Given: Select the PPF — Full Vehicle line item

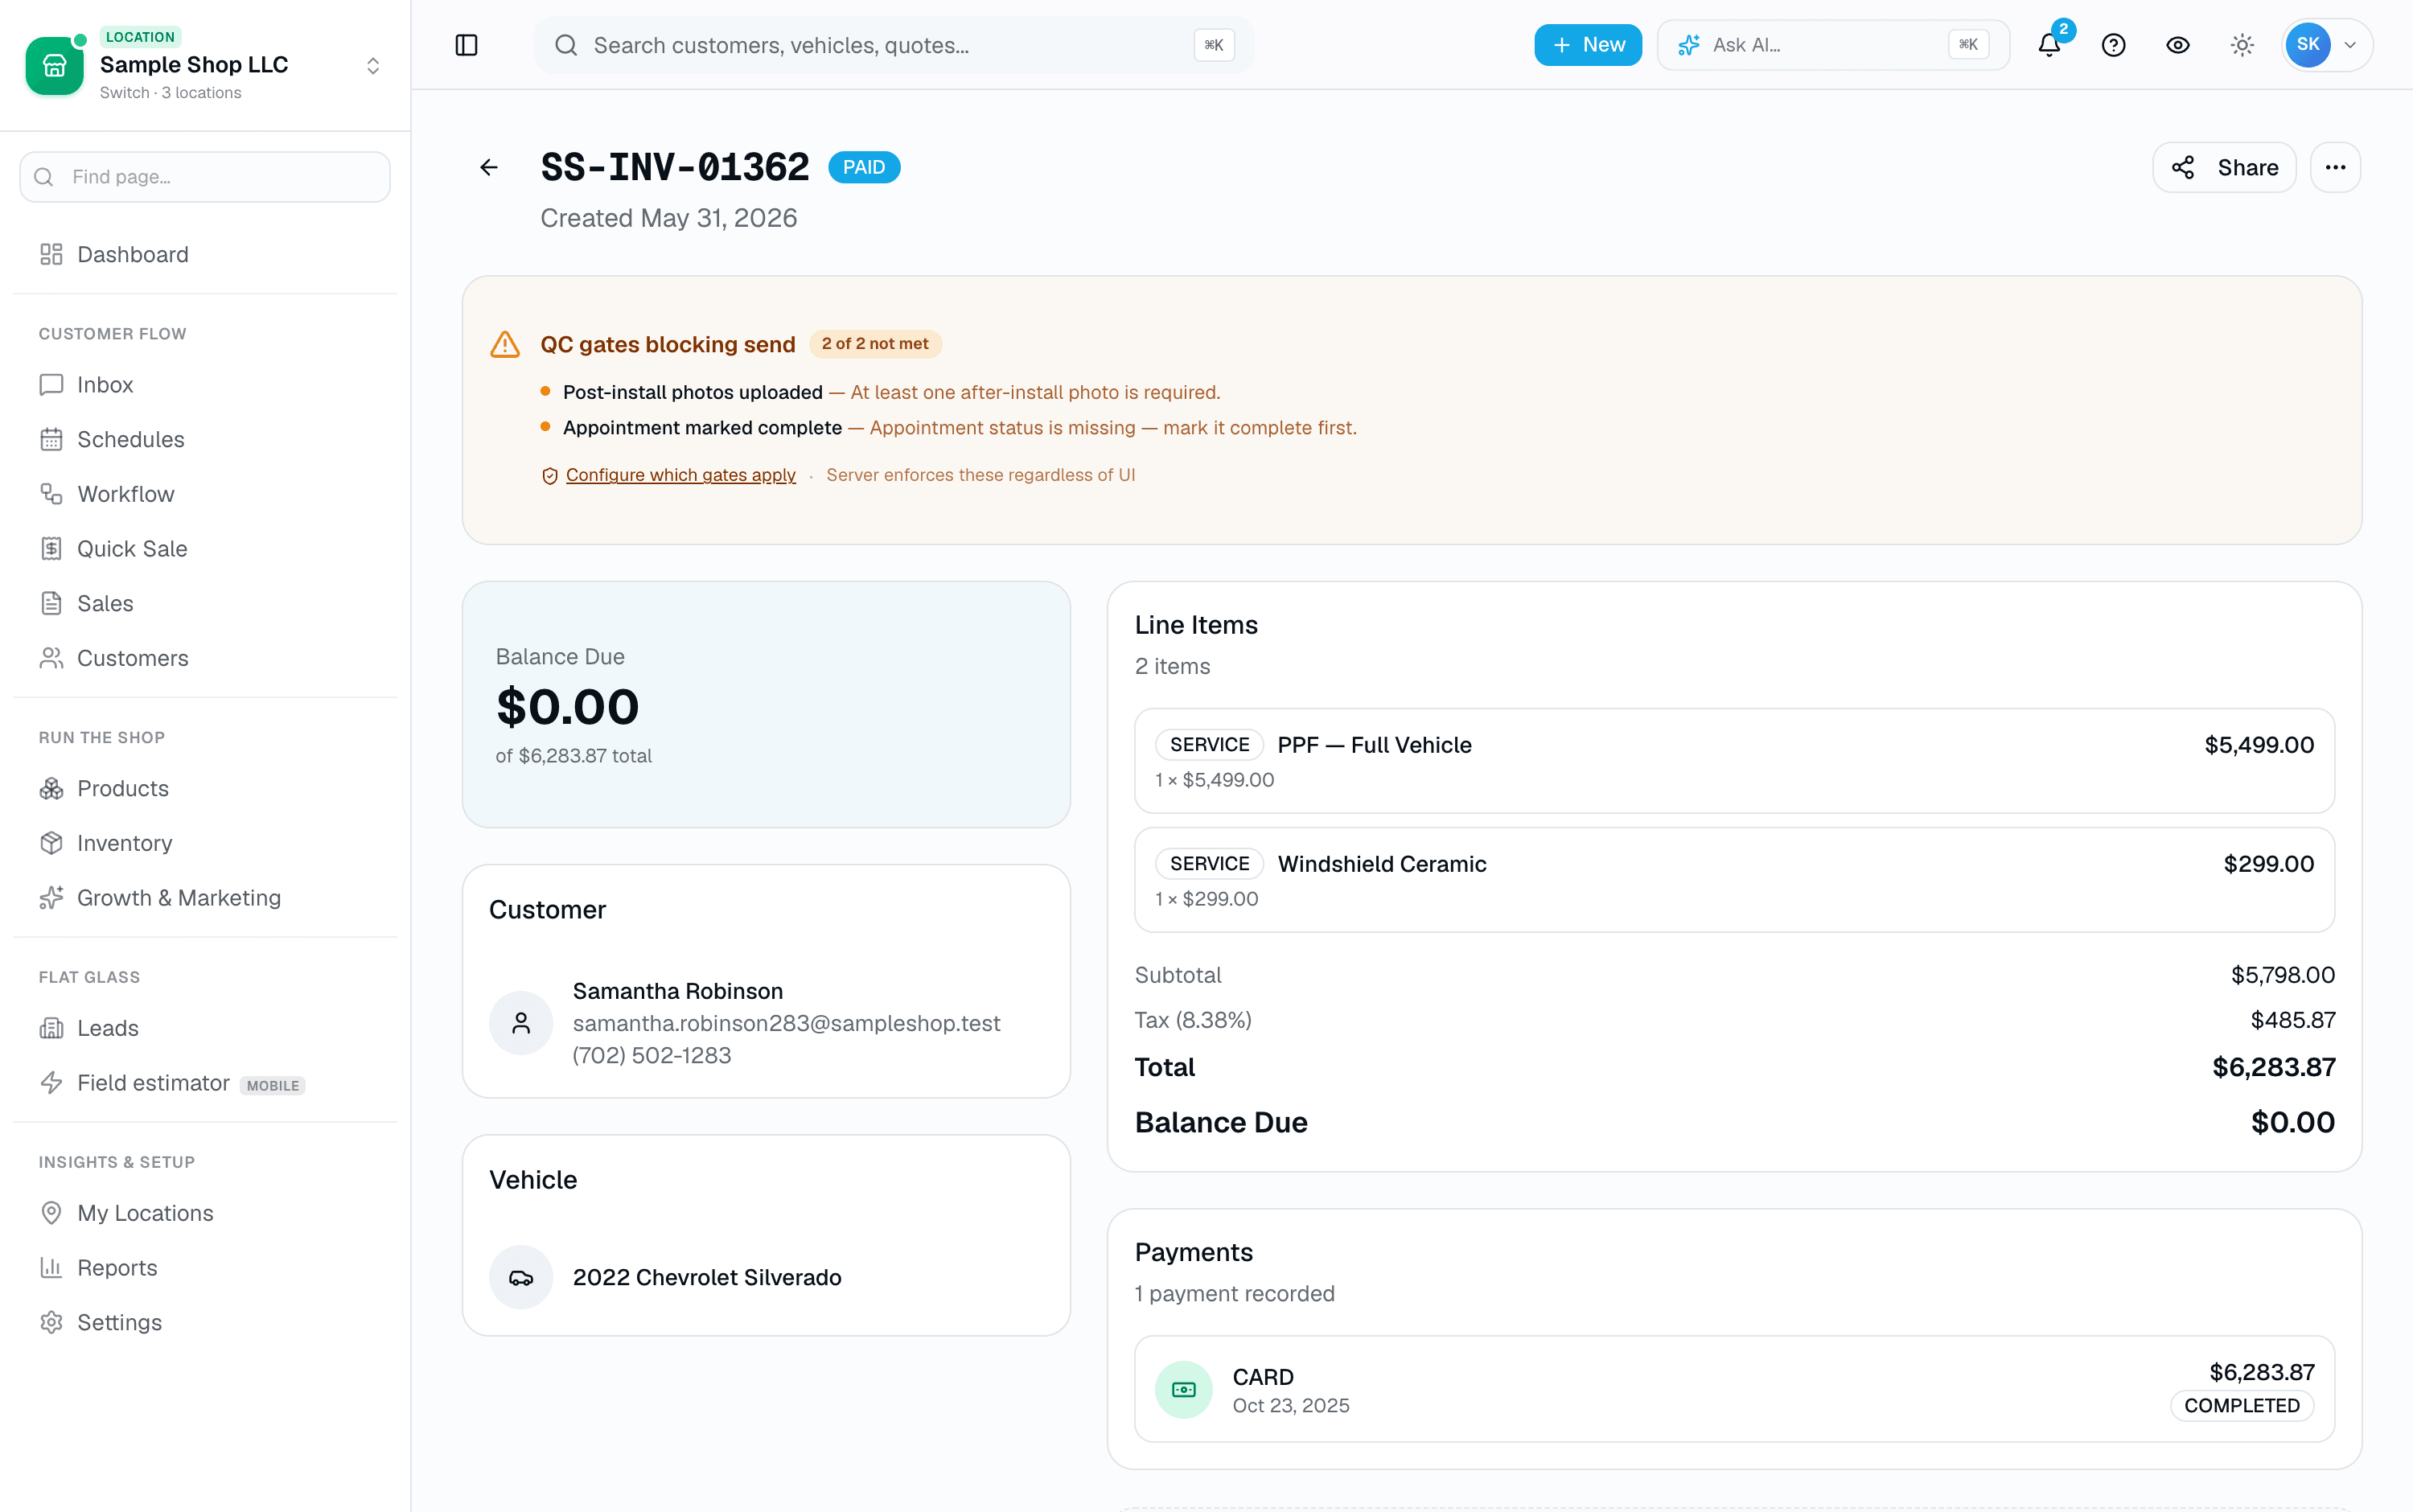Looking at the screenshot, I should pos(1734,761).
